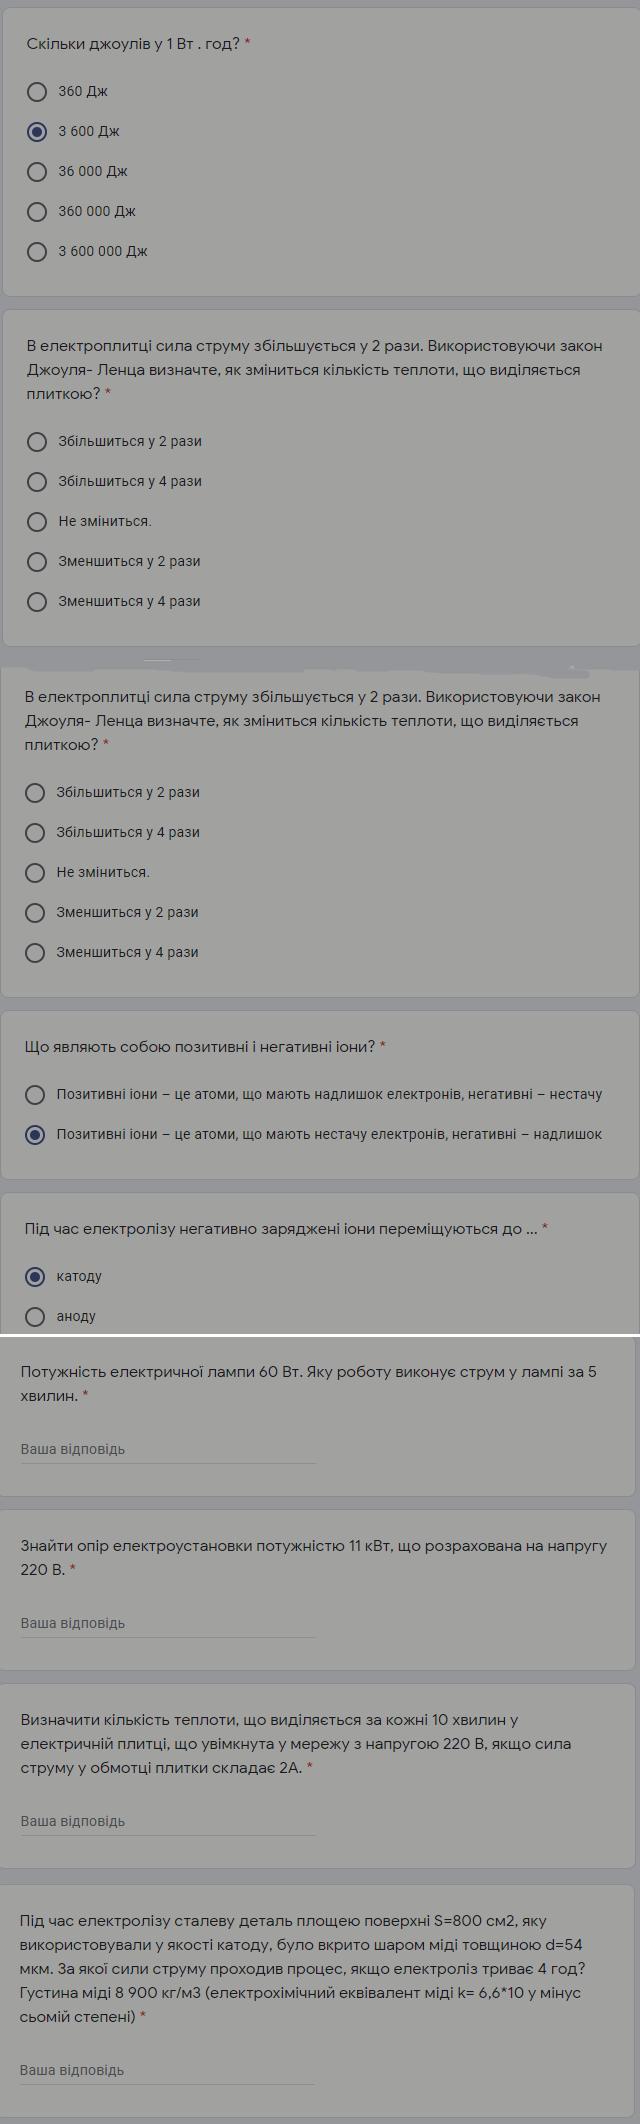640x2124 pixels.
Task: Choose ions option ending 'негативні – надлишок'
Action: coord(35,1135)
